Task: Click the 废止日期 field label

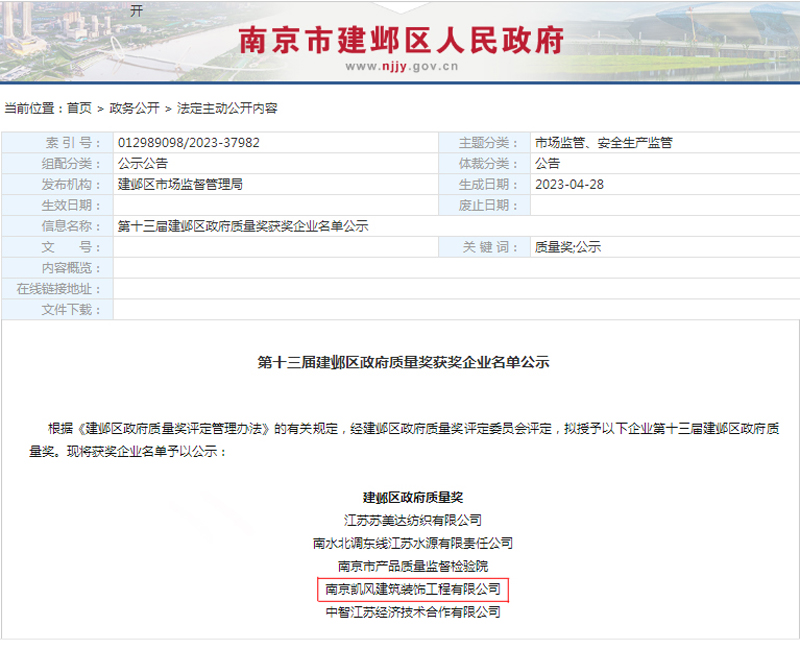Action: click(488, 205)
